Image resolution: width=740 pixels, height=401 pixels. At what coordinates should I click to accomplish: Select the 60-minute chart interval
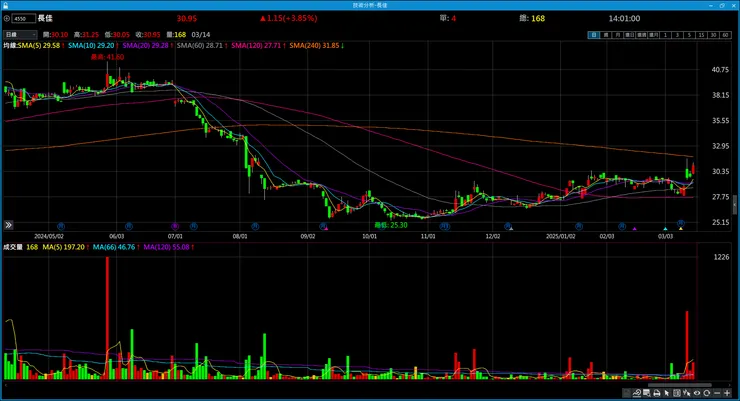point(726,35)
